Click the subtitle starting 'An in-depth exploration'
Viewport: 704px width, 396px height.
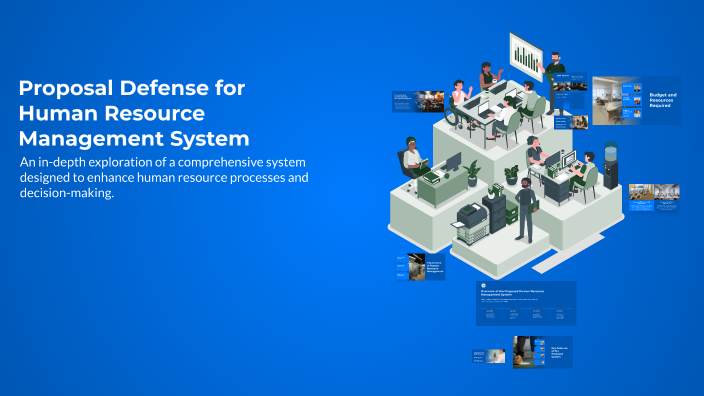tap(164, 177)
